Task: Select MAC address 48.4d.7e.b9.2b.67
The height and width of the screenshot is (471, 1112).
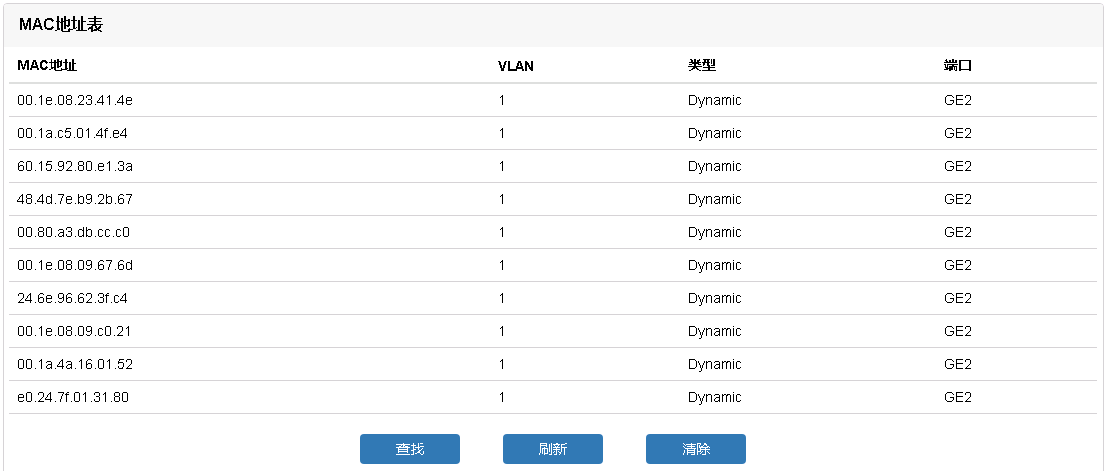Action: click(74, 199)
